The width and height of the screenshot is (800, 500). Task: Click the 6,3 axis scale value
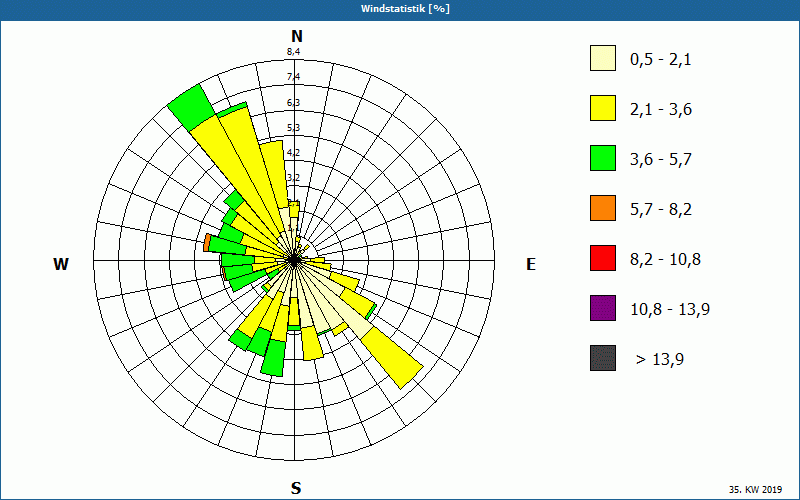(293, 103)
